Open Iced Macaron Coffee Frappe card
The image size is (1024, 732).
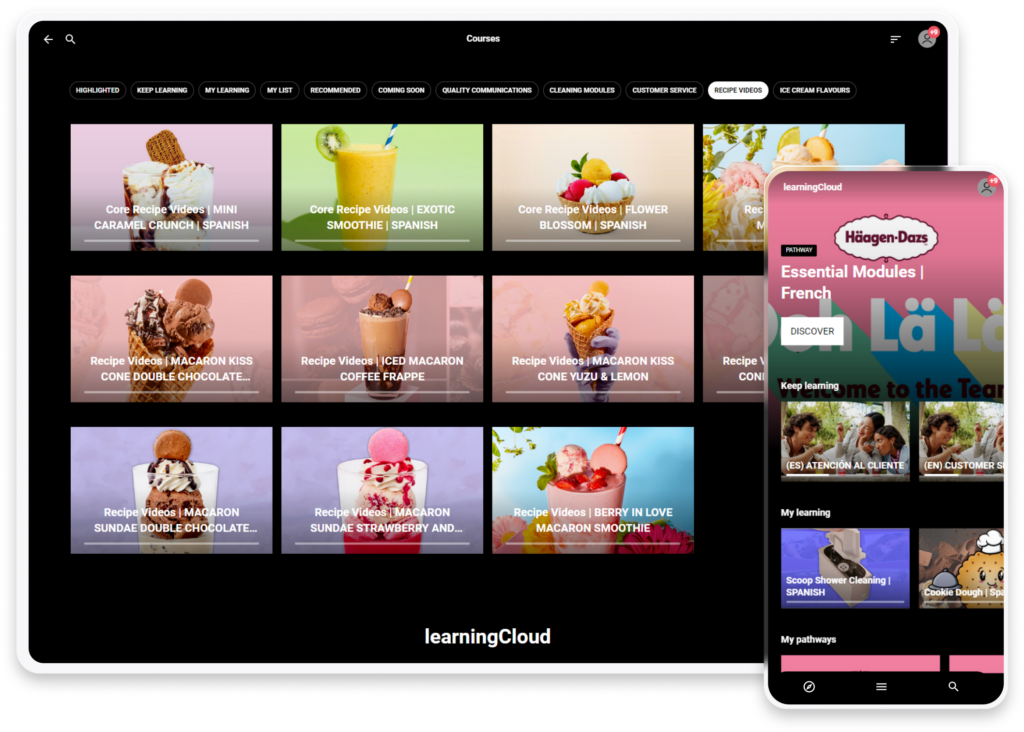tap(382, 339)
